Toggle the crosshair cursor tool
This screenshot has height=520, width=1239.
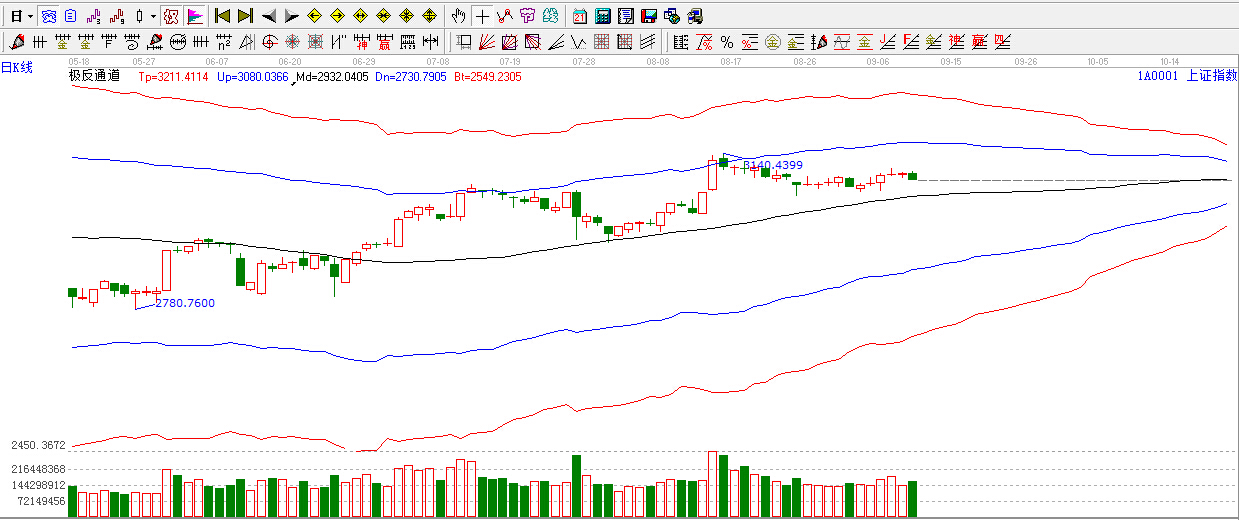[482, 16]
